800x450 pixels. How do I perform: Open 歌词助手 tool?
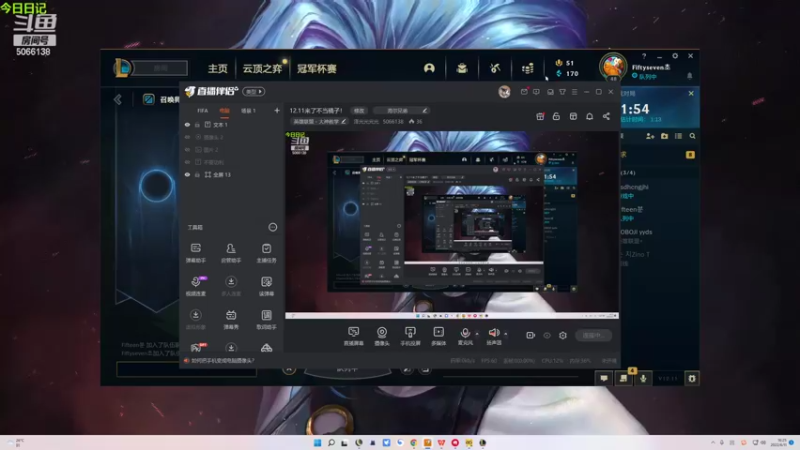point(266,319)
